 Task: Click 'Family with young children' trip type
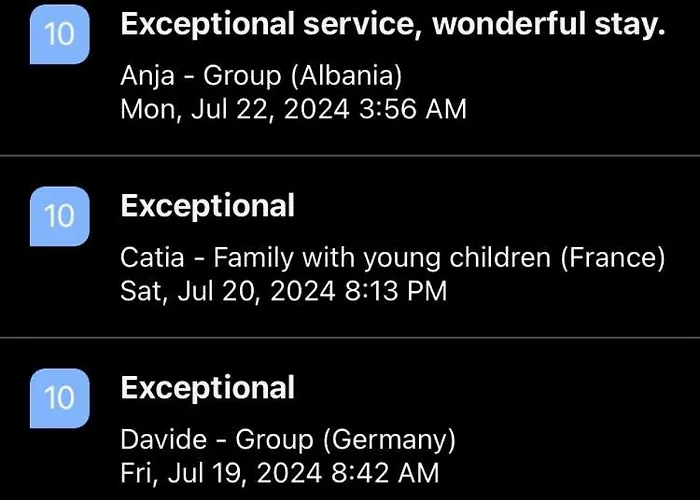[382, 258]
